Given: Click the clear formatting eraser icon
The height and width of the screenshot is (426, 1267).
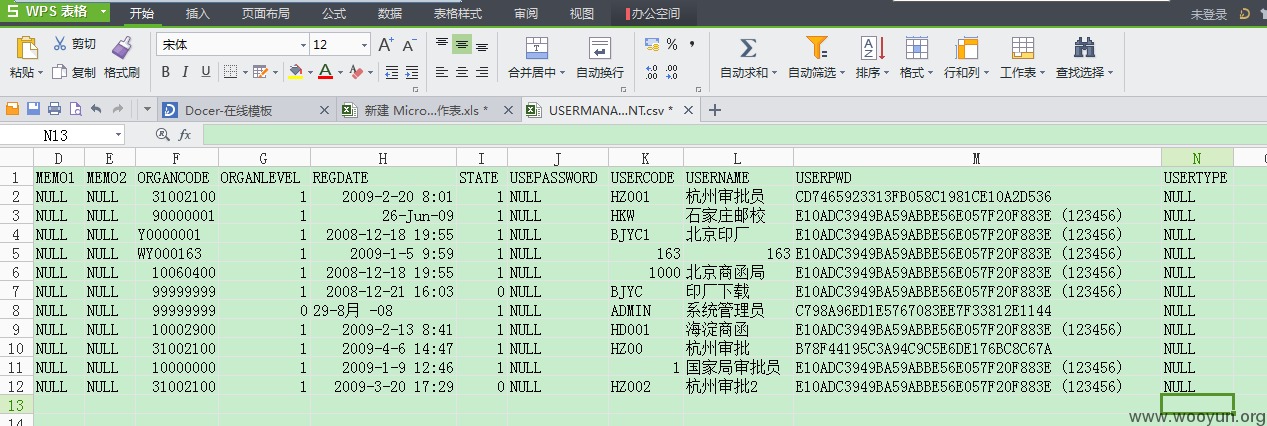Looking at the screenshot, I should (x=355, y=72).
